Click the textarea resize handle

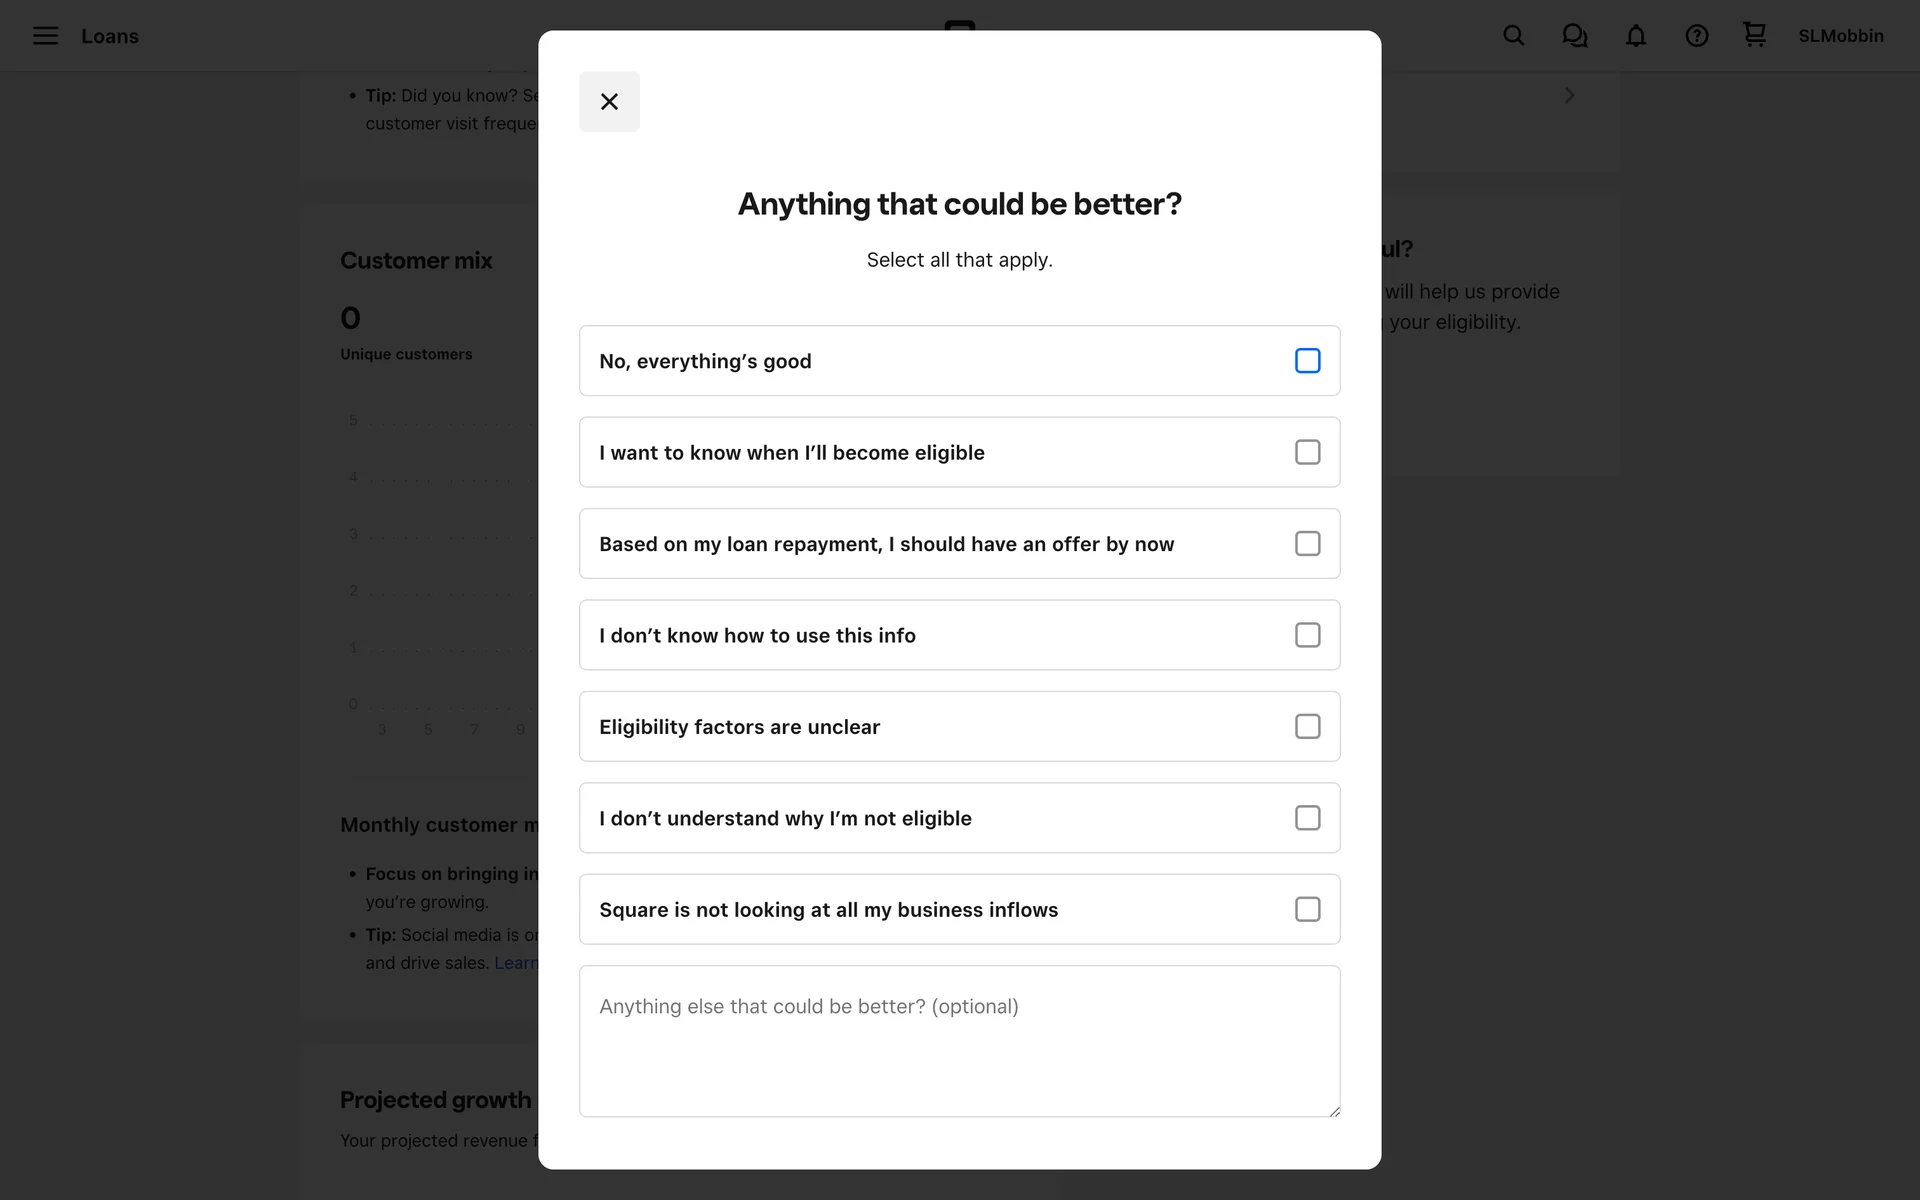click(x=1334, y=1111)
